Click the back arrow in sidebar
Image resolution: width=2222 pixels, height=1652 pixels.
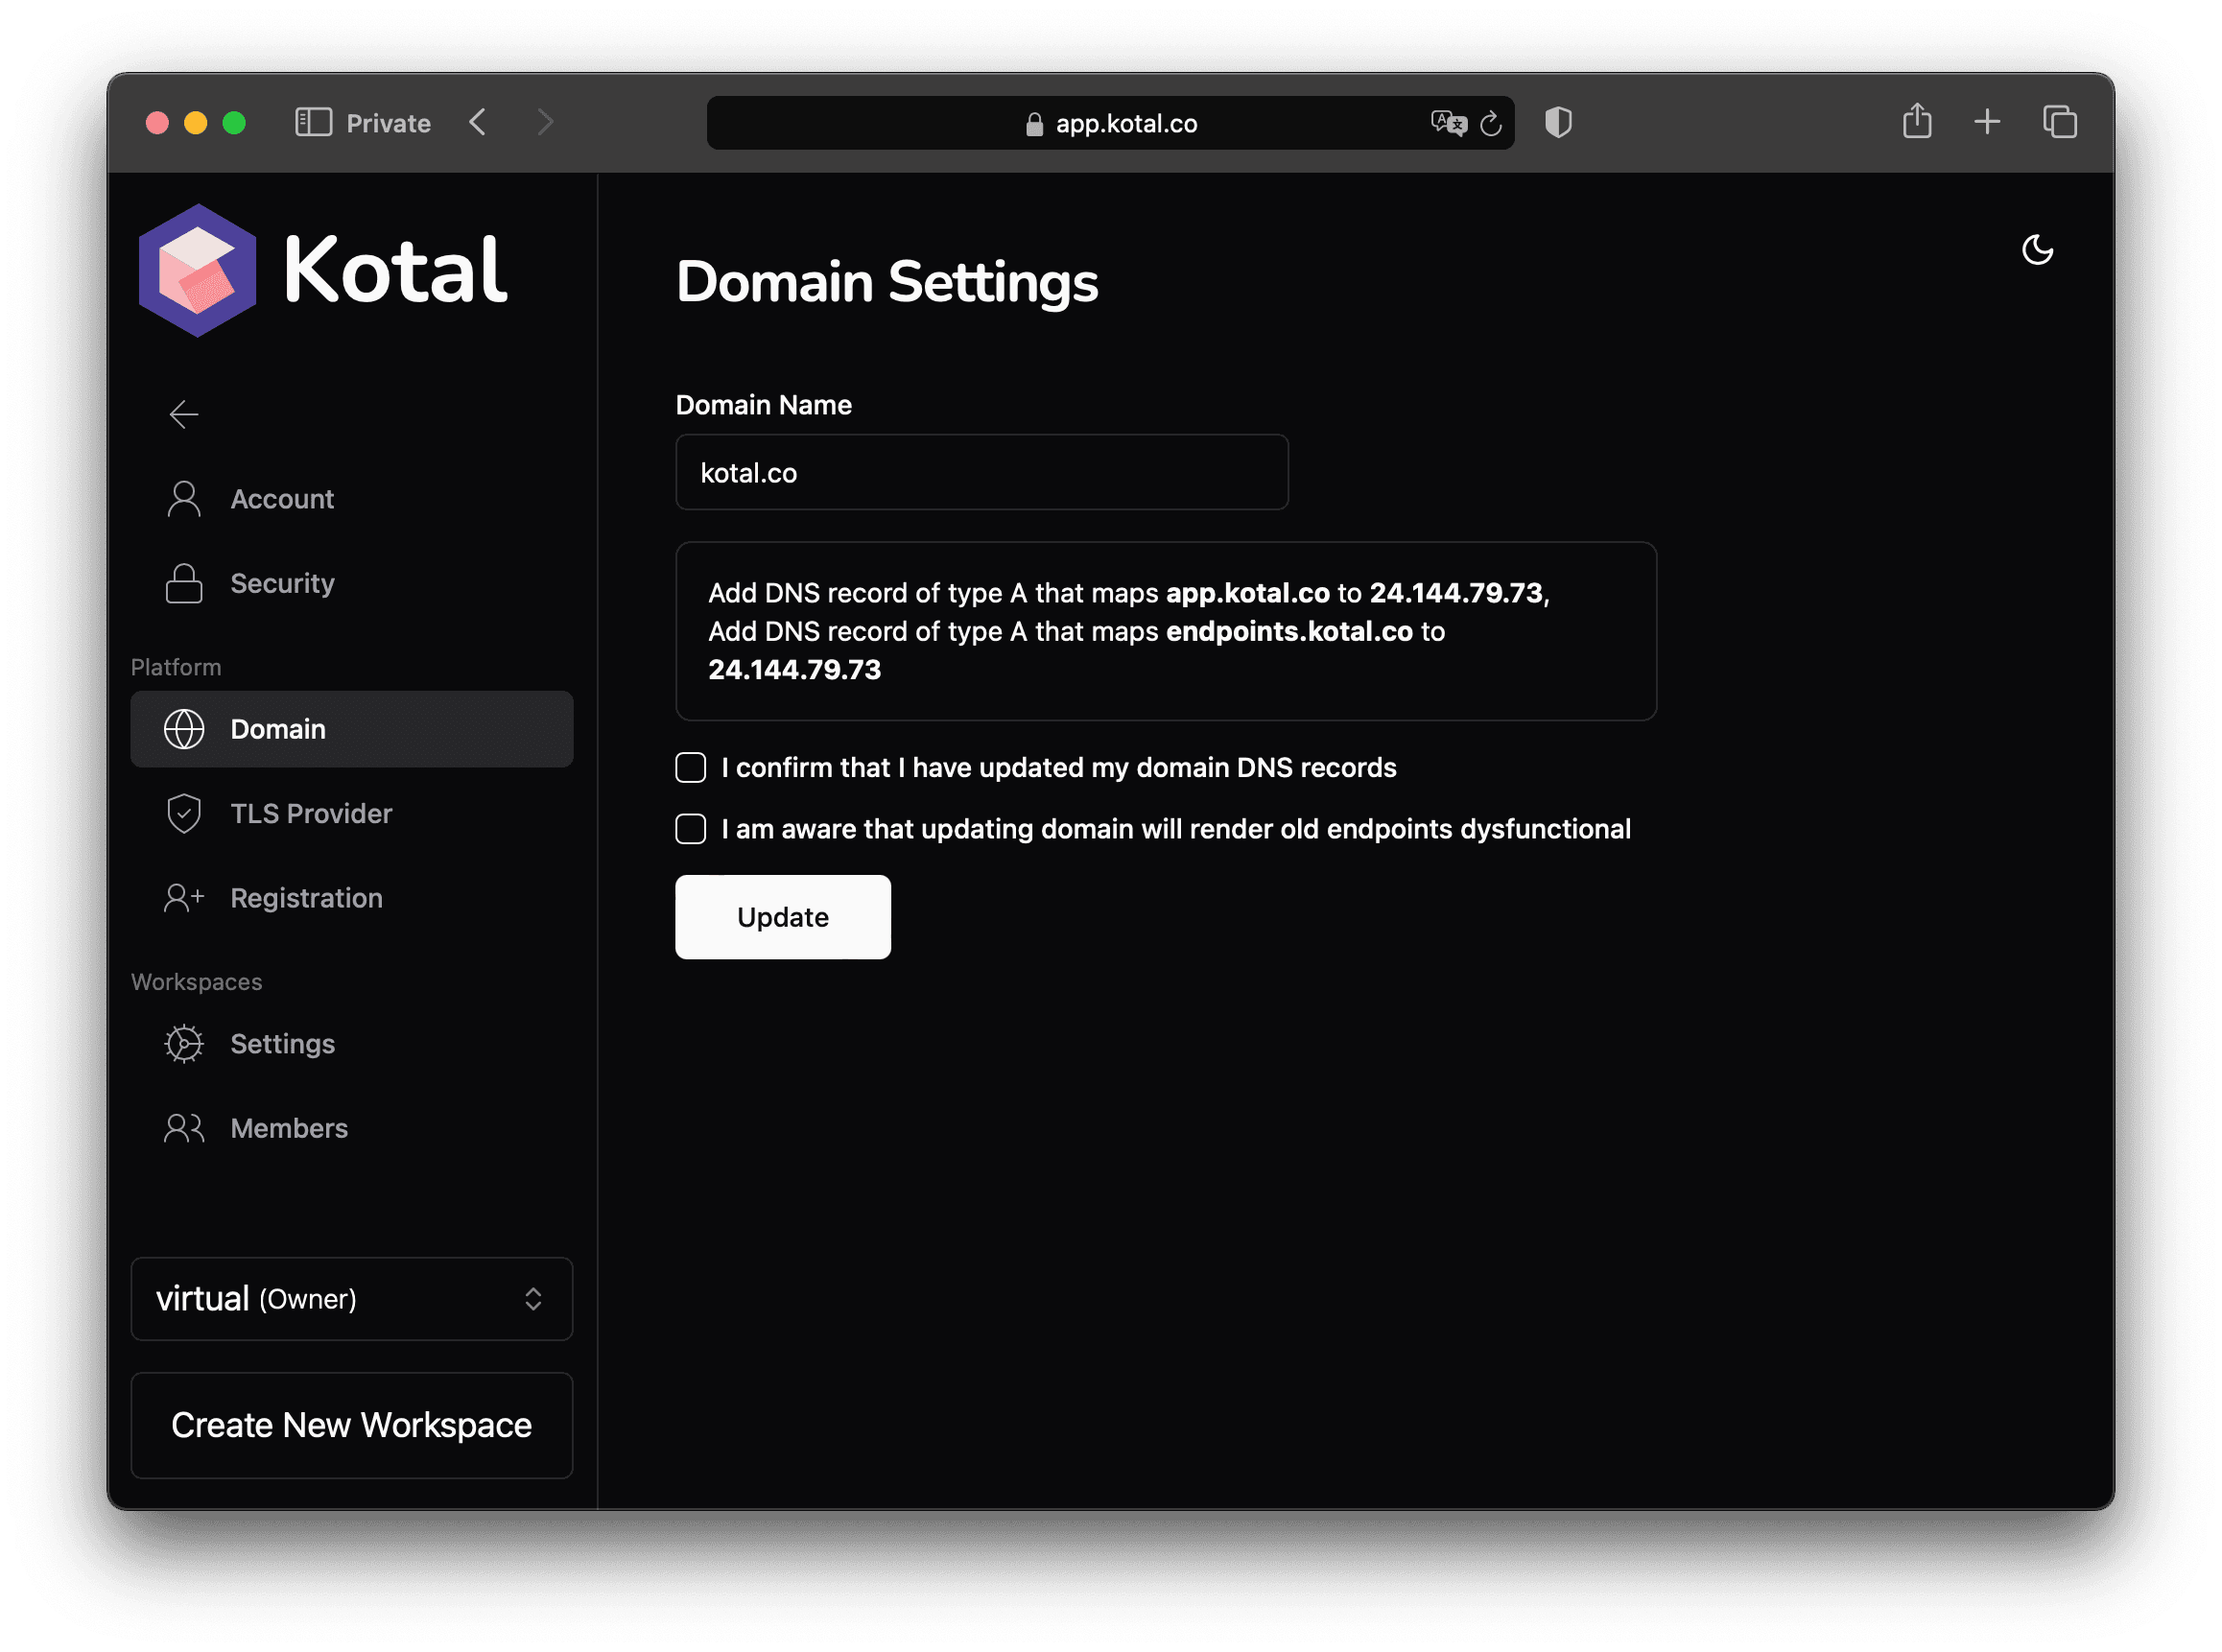(x=184, y=414)
